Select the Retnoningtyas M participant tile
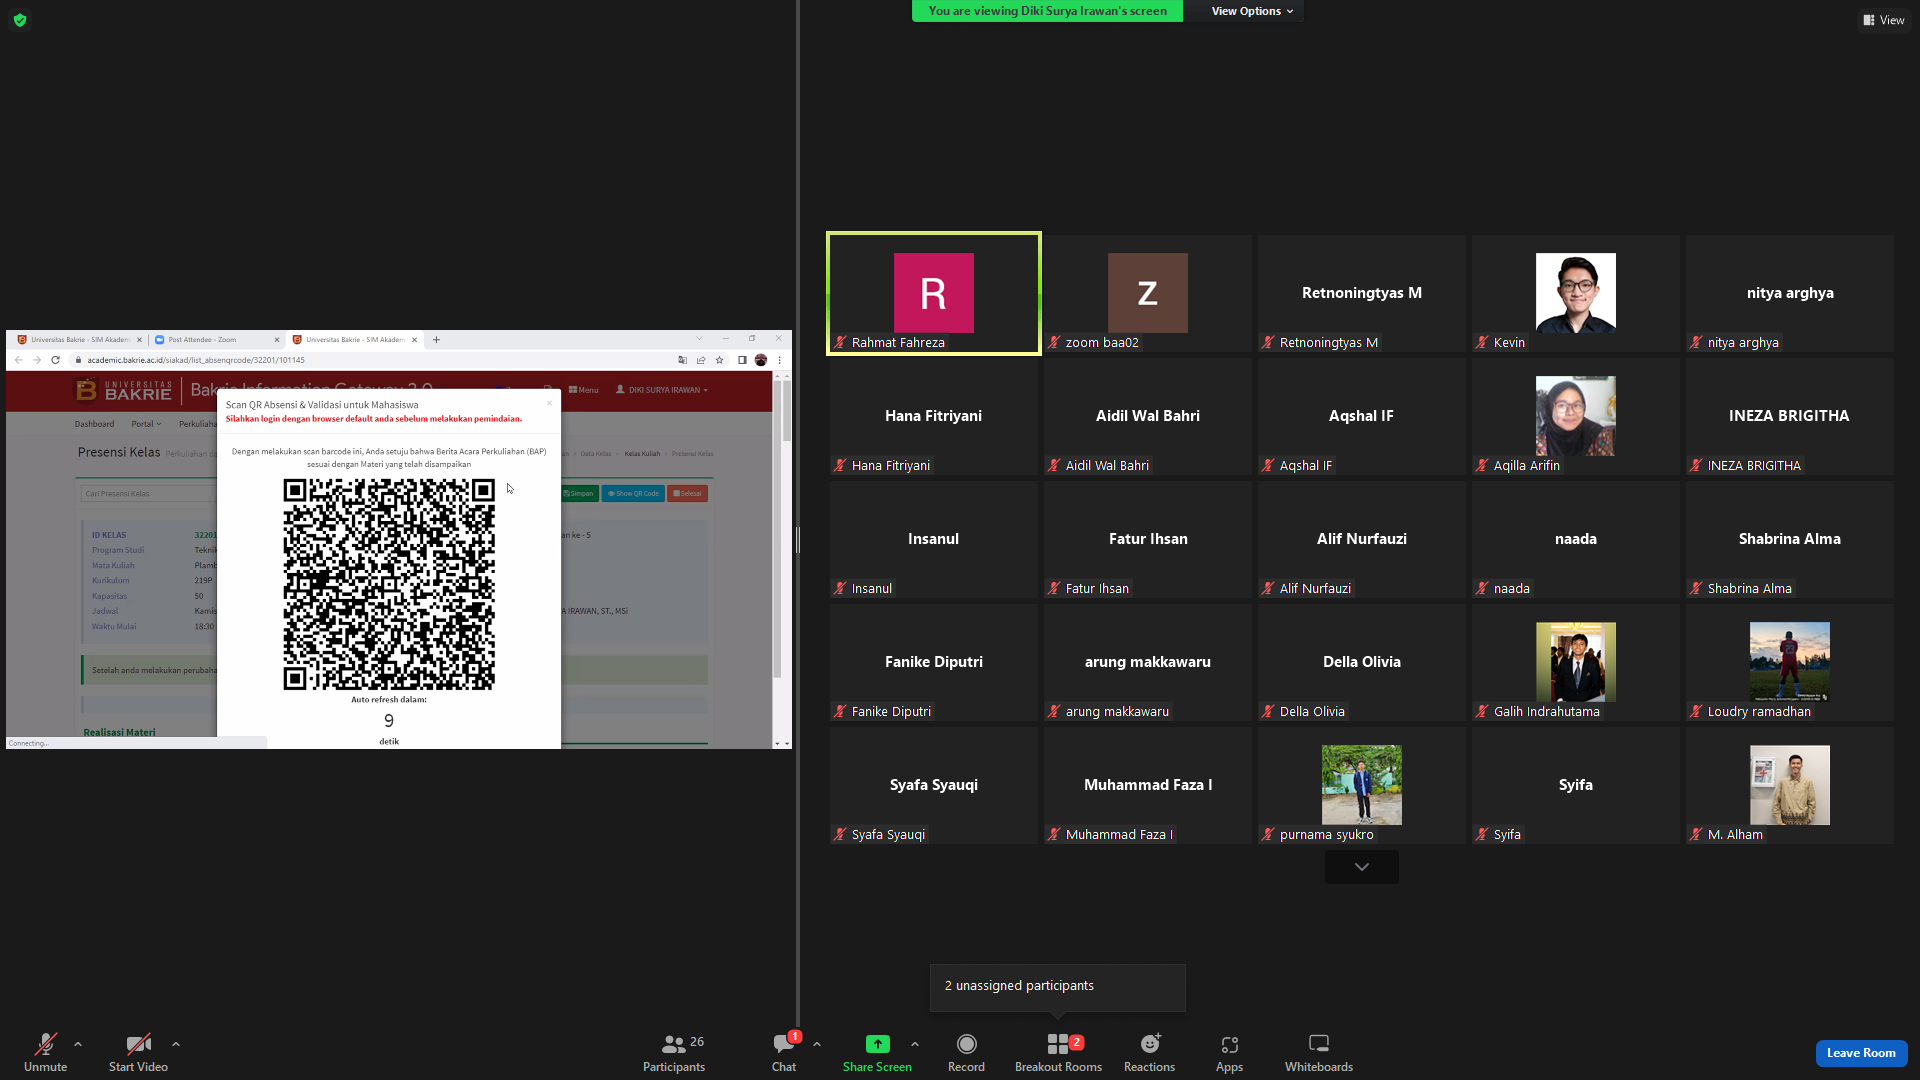The height and width of the screenshot is (1080, 1920). pos(1361,294)
